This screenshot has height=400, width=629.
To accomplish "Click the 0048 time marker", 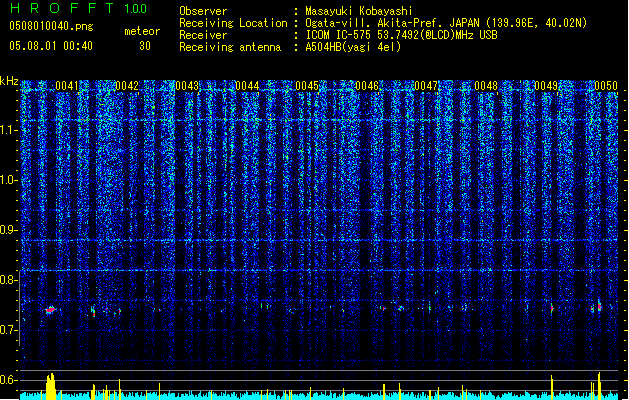I will tap(486, 86).
